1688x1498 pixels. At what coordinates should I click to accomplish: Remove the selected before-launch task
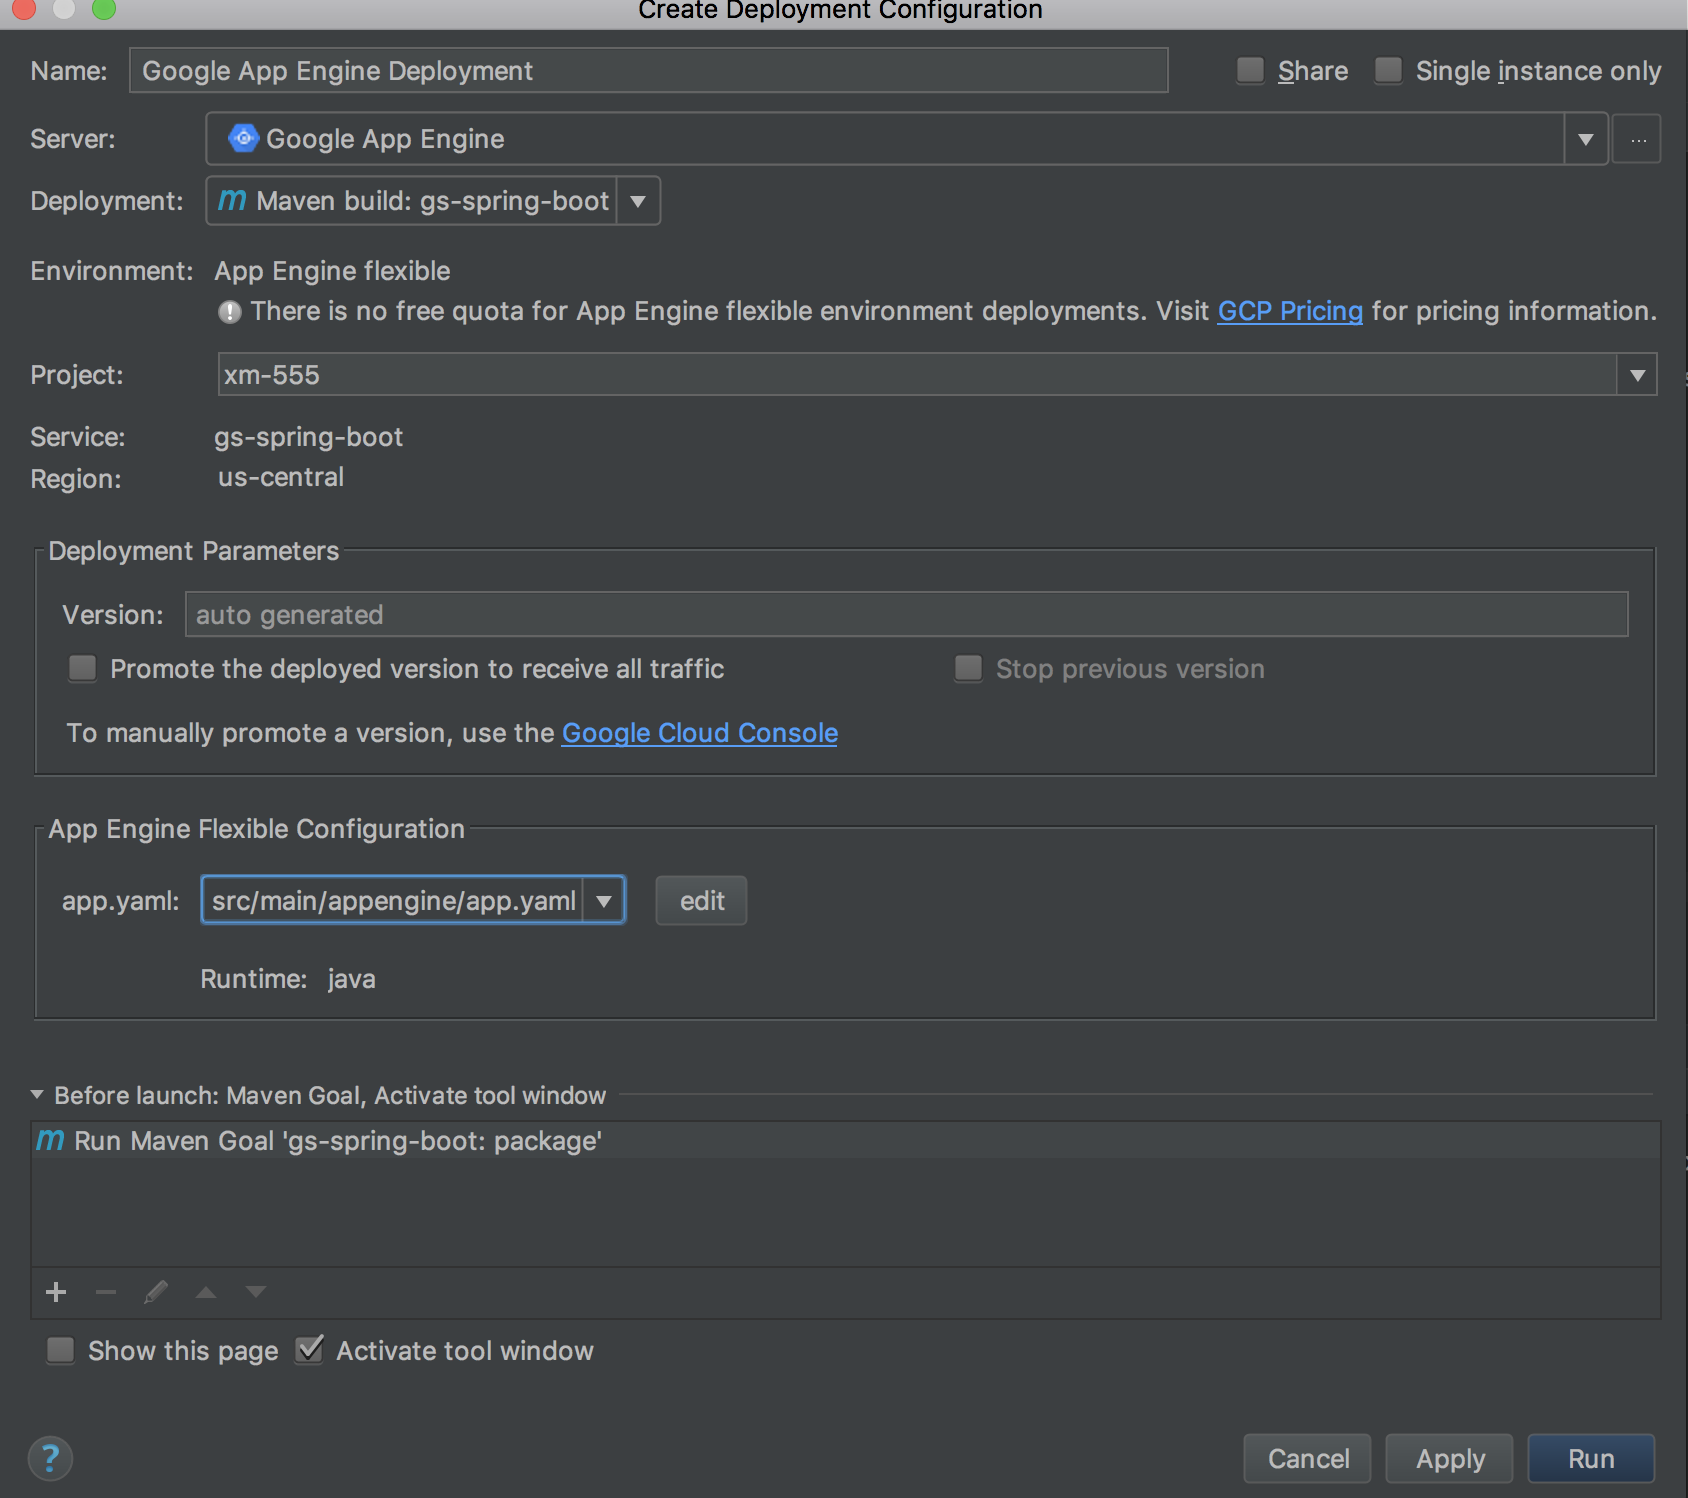click(x=105, y=1291)
